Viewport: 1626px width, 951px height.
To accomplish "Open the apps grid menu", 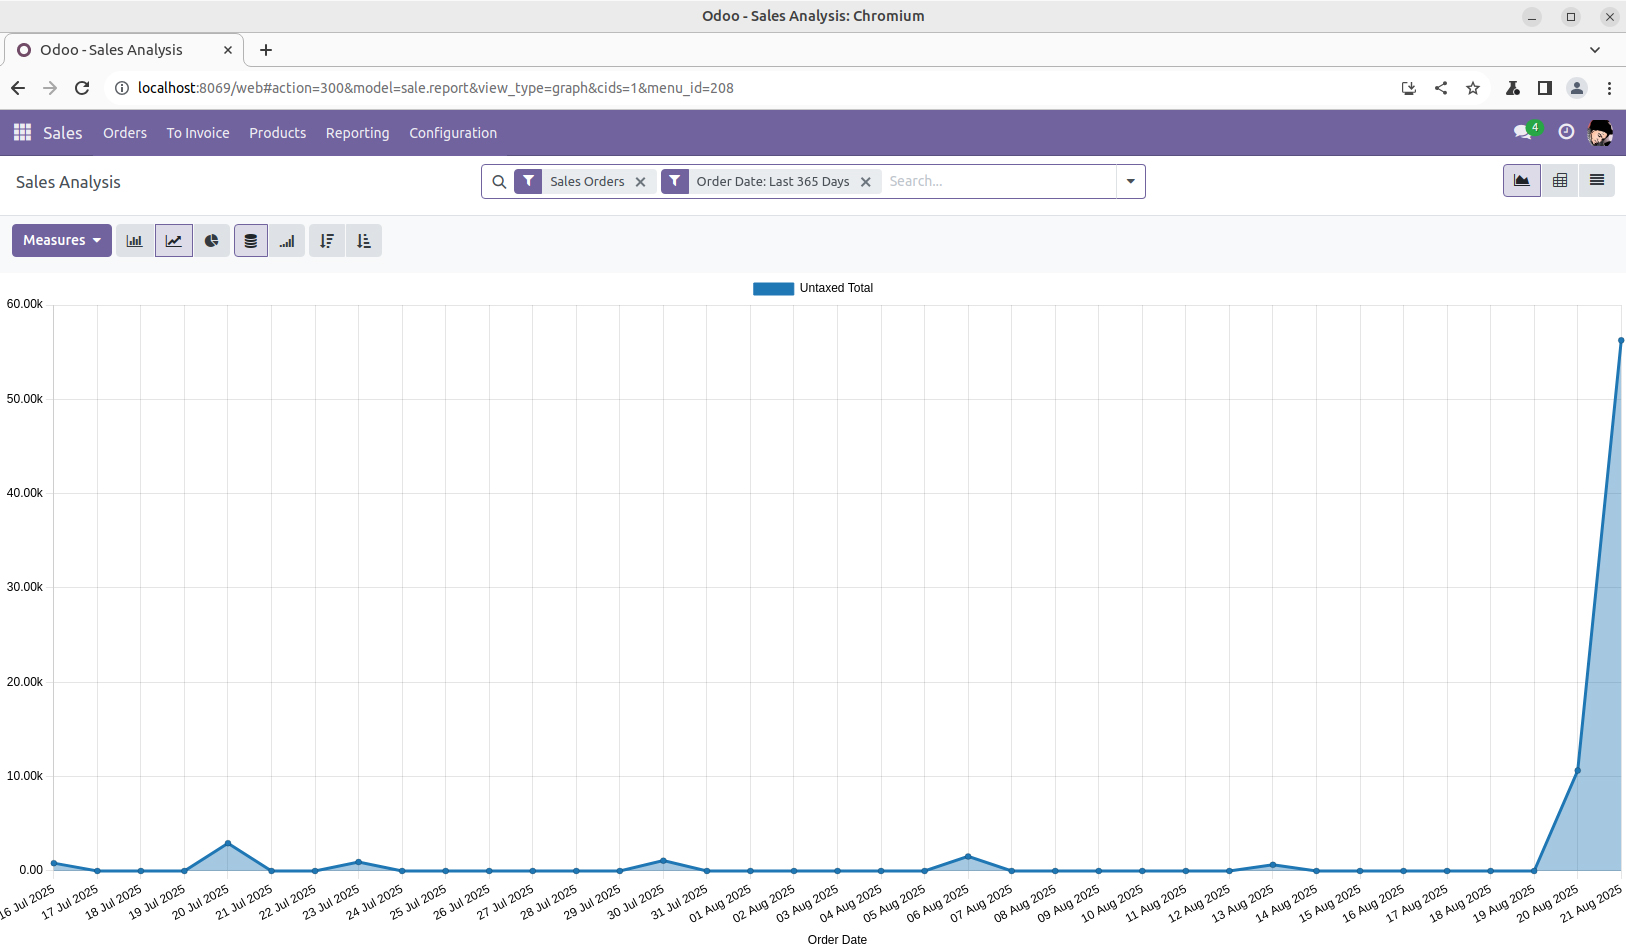I will point(22,133).
